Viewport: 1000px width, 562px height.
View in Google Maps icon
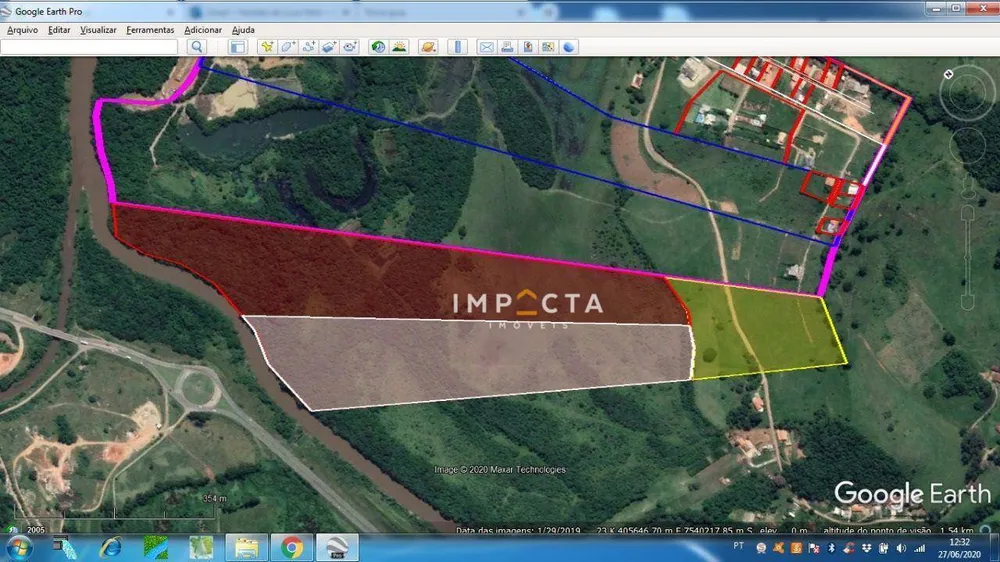tap(548, 47)
